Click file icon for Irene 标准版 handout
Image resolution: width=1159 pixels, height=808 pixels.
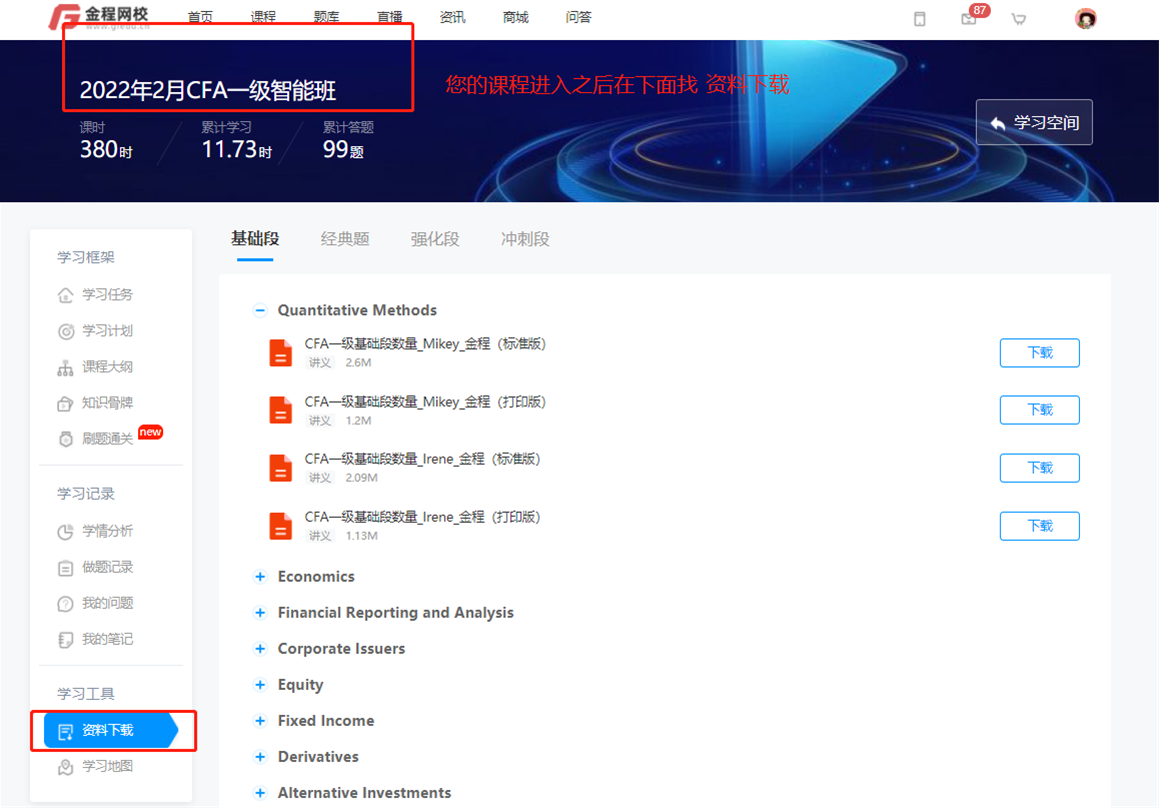coord(280,468)
